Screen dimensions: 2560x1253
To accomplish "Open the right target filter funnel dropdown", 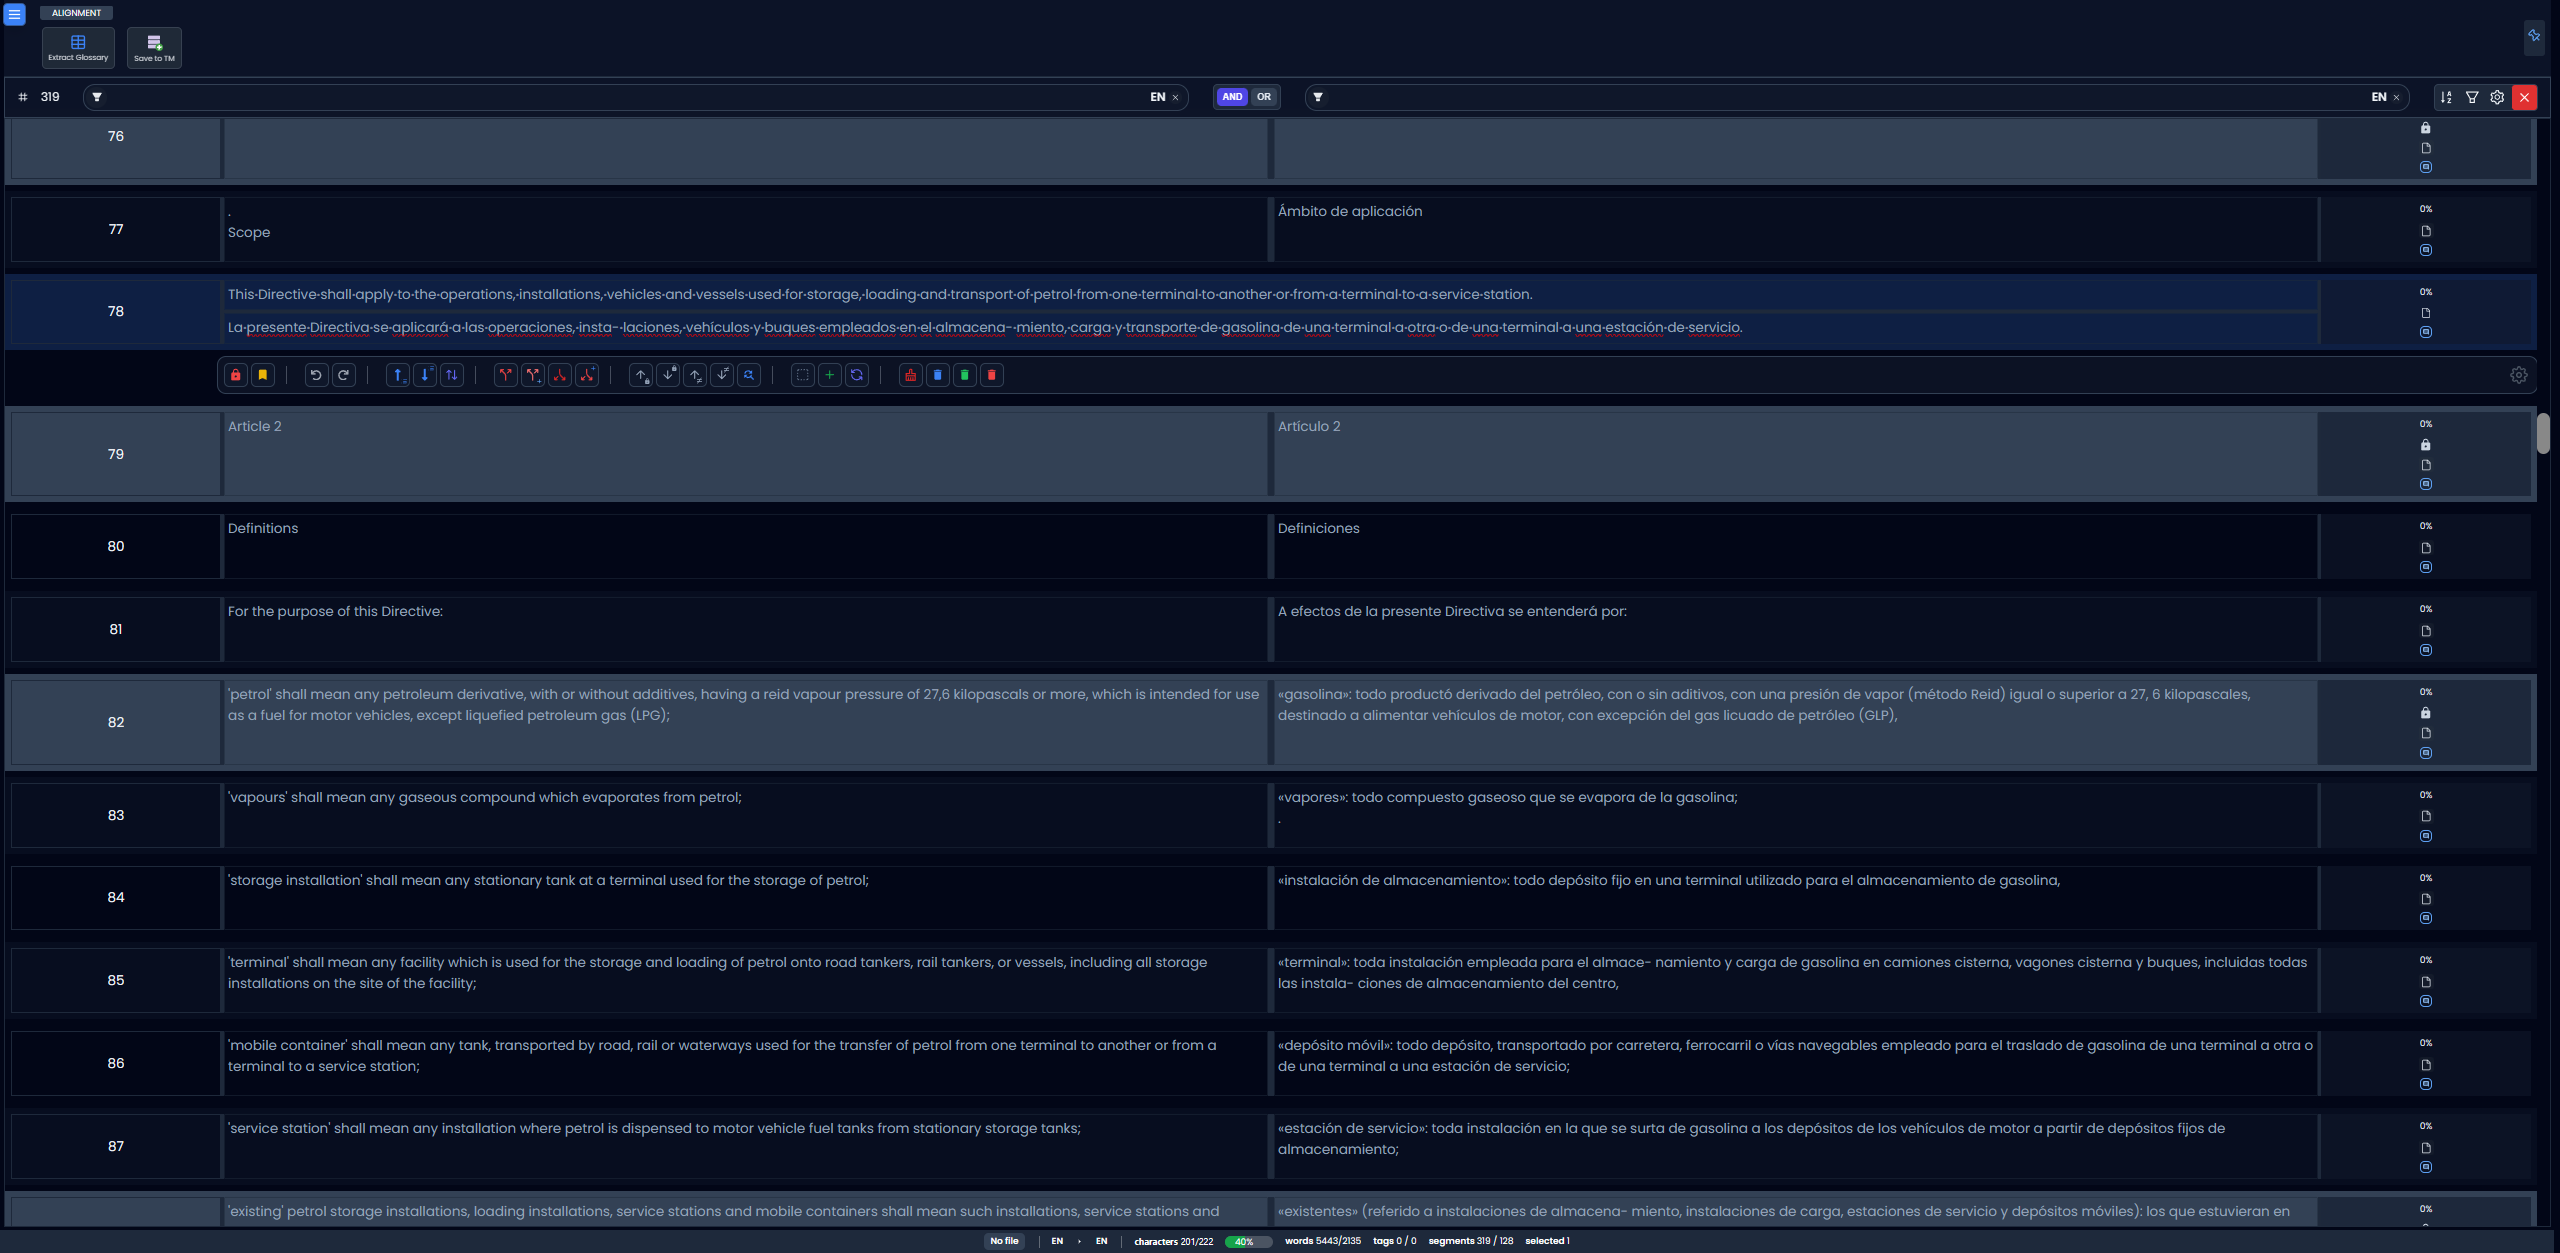I will 1318,97.
